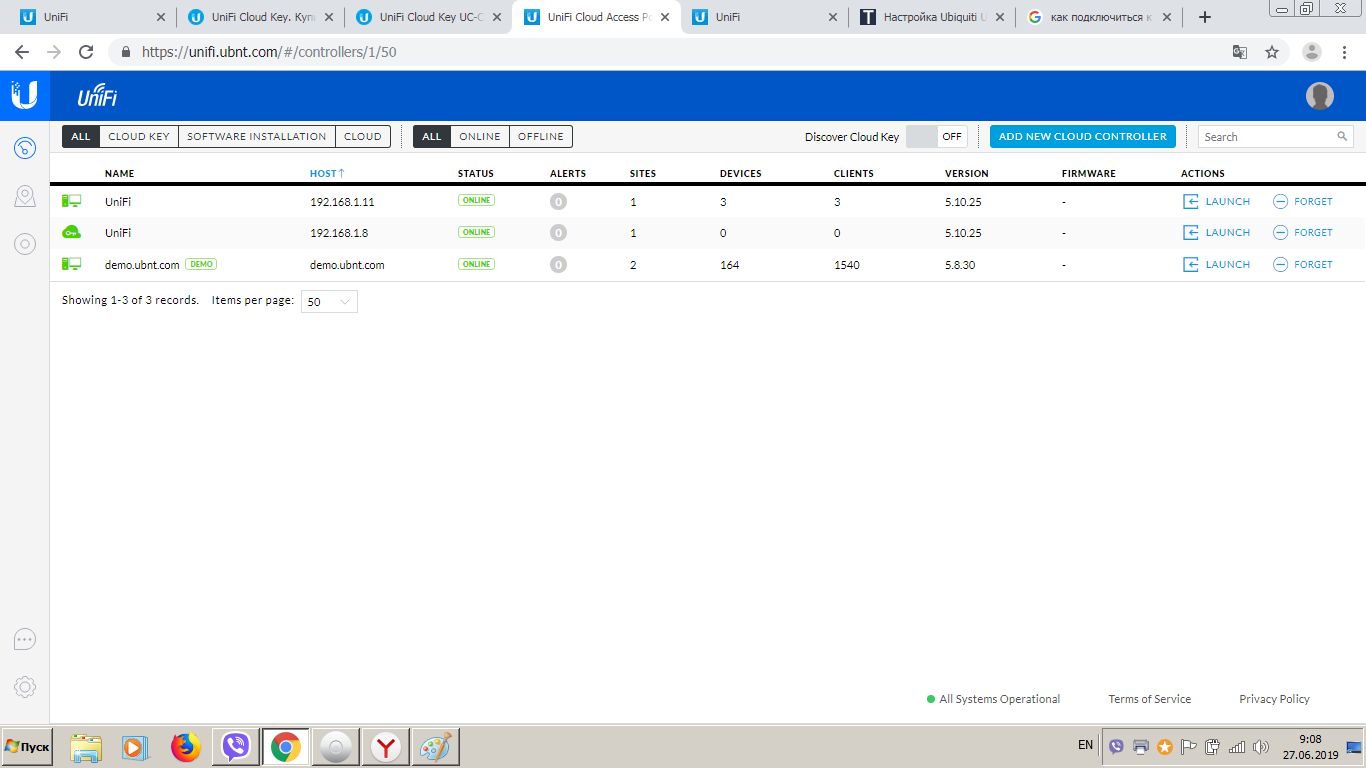Open the Terms of Service link
The height and width of the screenshot is (768, 1366).
[x=1149, y=699]
